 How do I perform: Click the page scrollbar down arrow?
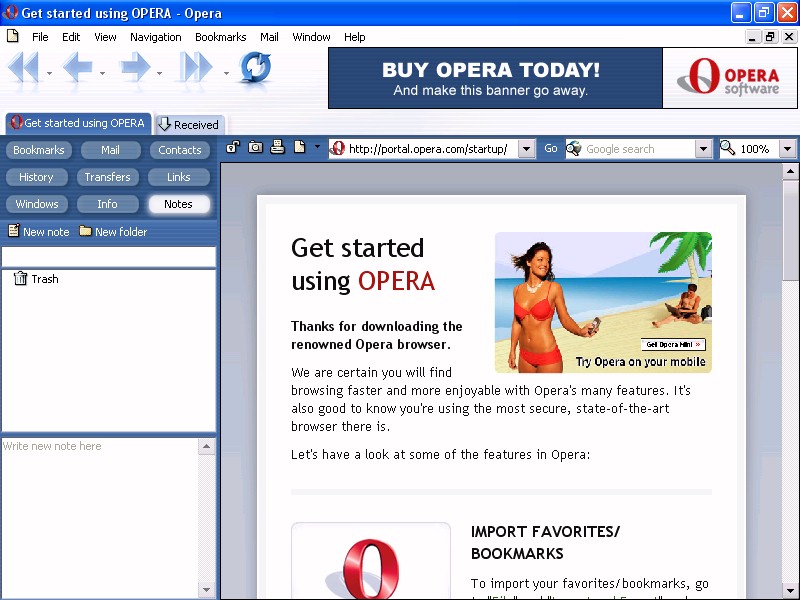tap(790, 591)
